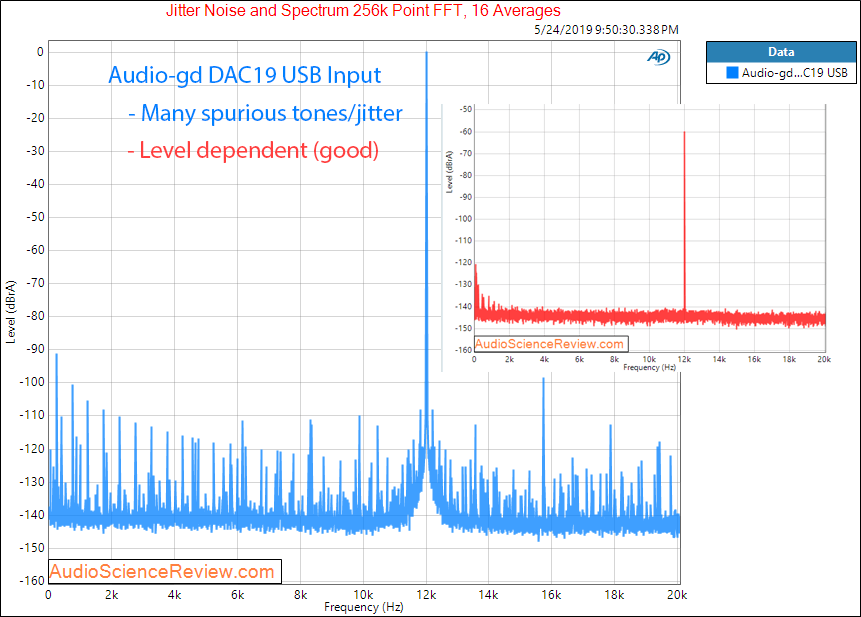Click the 0 tick label on the main y-axis
Viewport: 861px width, 617px height.
(x=40, y=52)
